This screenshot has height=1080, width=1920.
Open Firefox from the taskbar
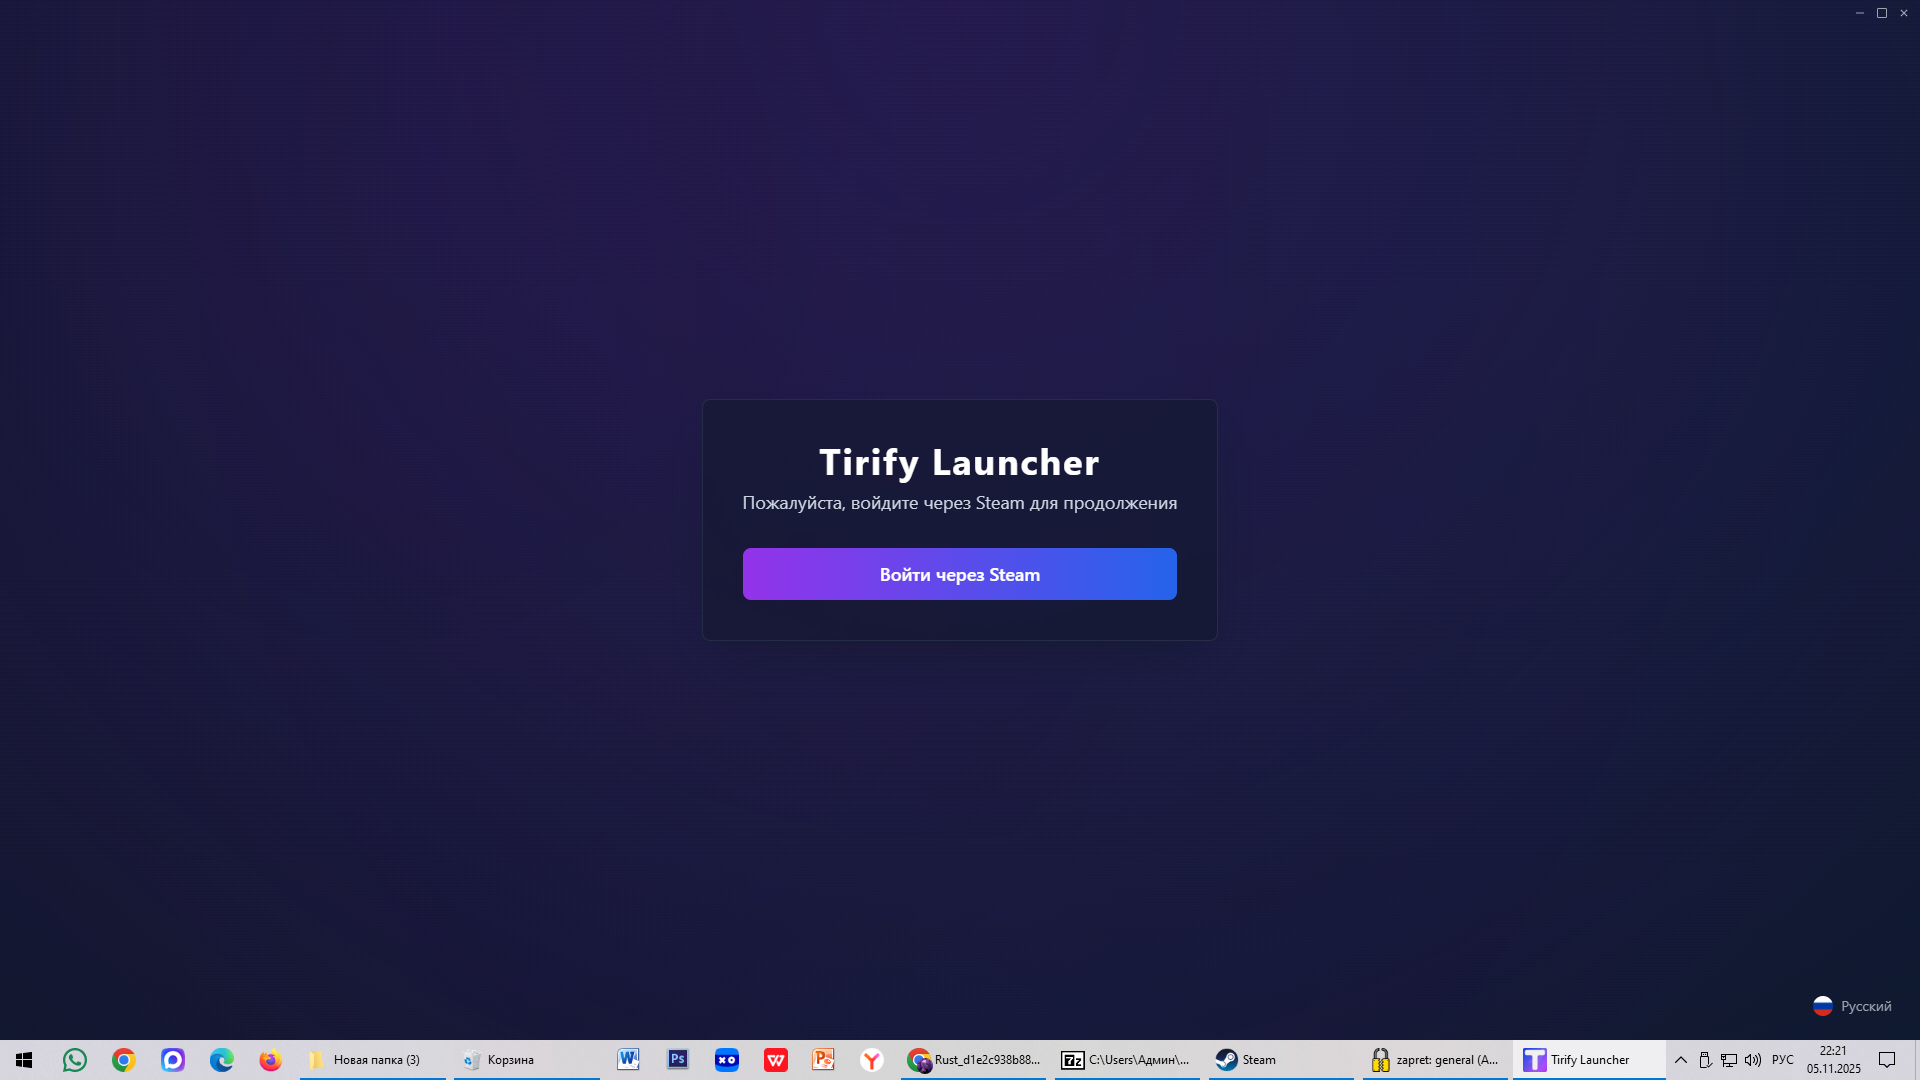[270, 1060]
